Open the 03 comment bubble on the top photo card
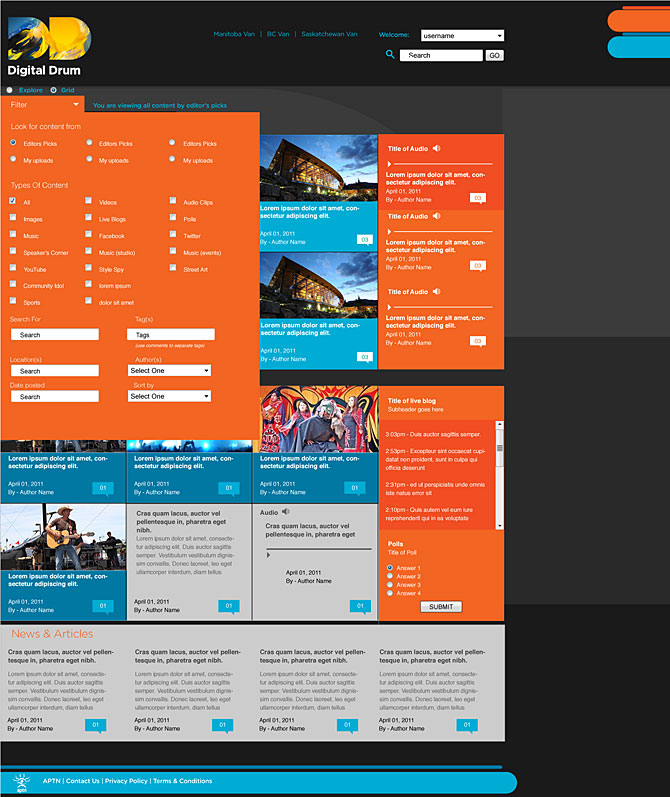Image resolution: width=670 pixels, height=797 pixels. (x=364, y=239)
